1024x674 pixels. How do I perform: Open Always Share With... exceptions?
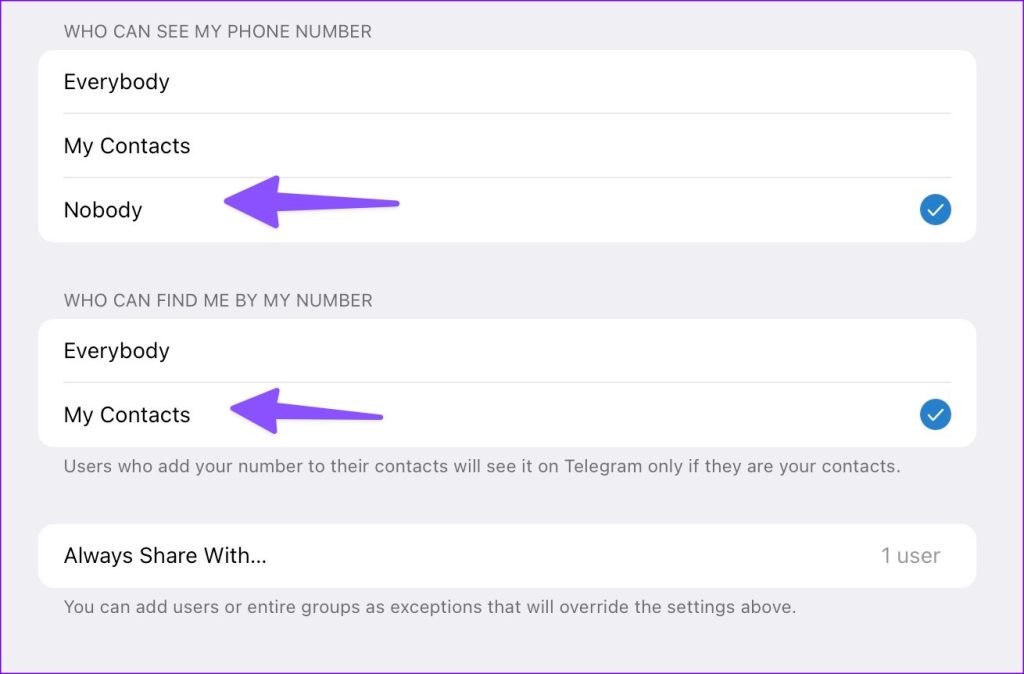pyautogui.click(x=507, y=556)
